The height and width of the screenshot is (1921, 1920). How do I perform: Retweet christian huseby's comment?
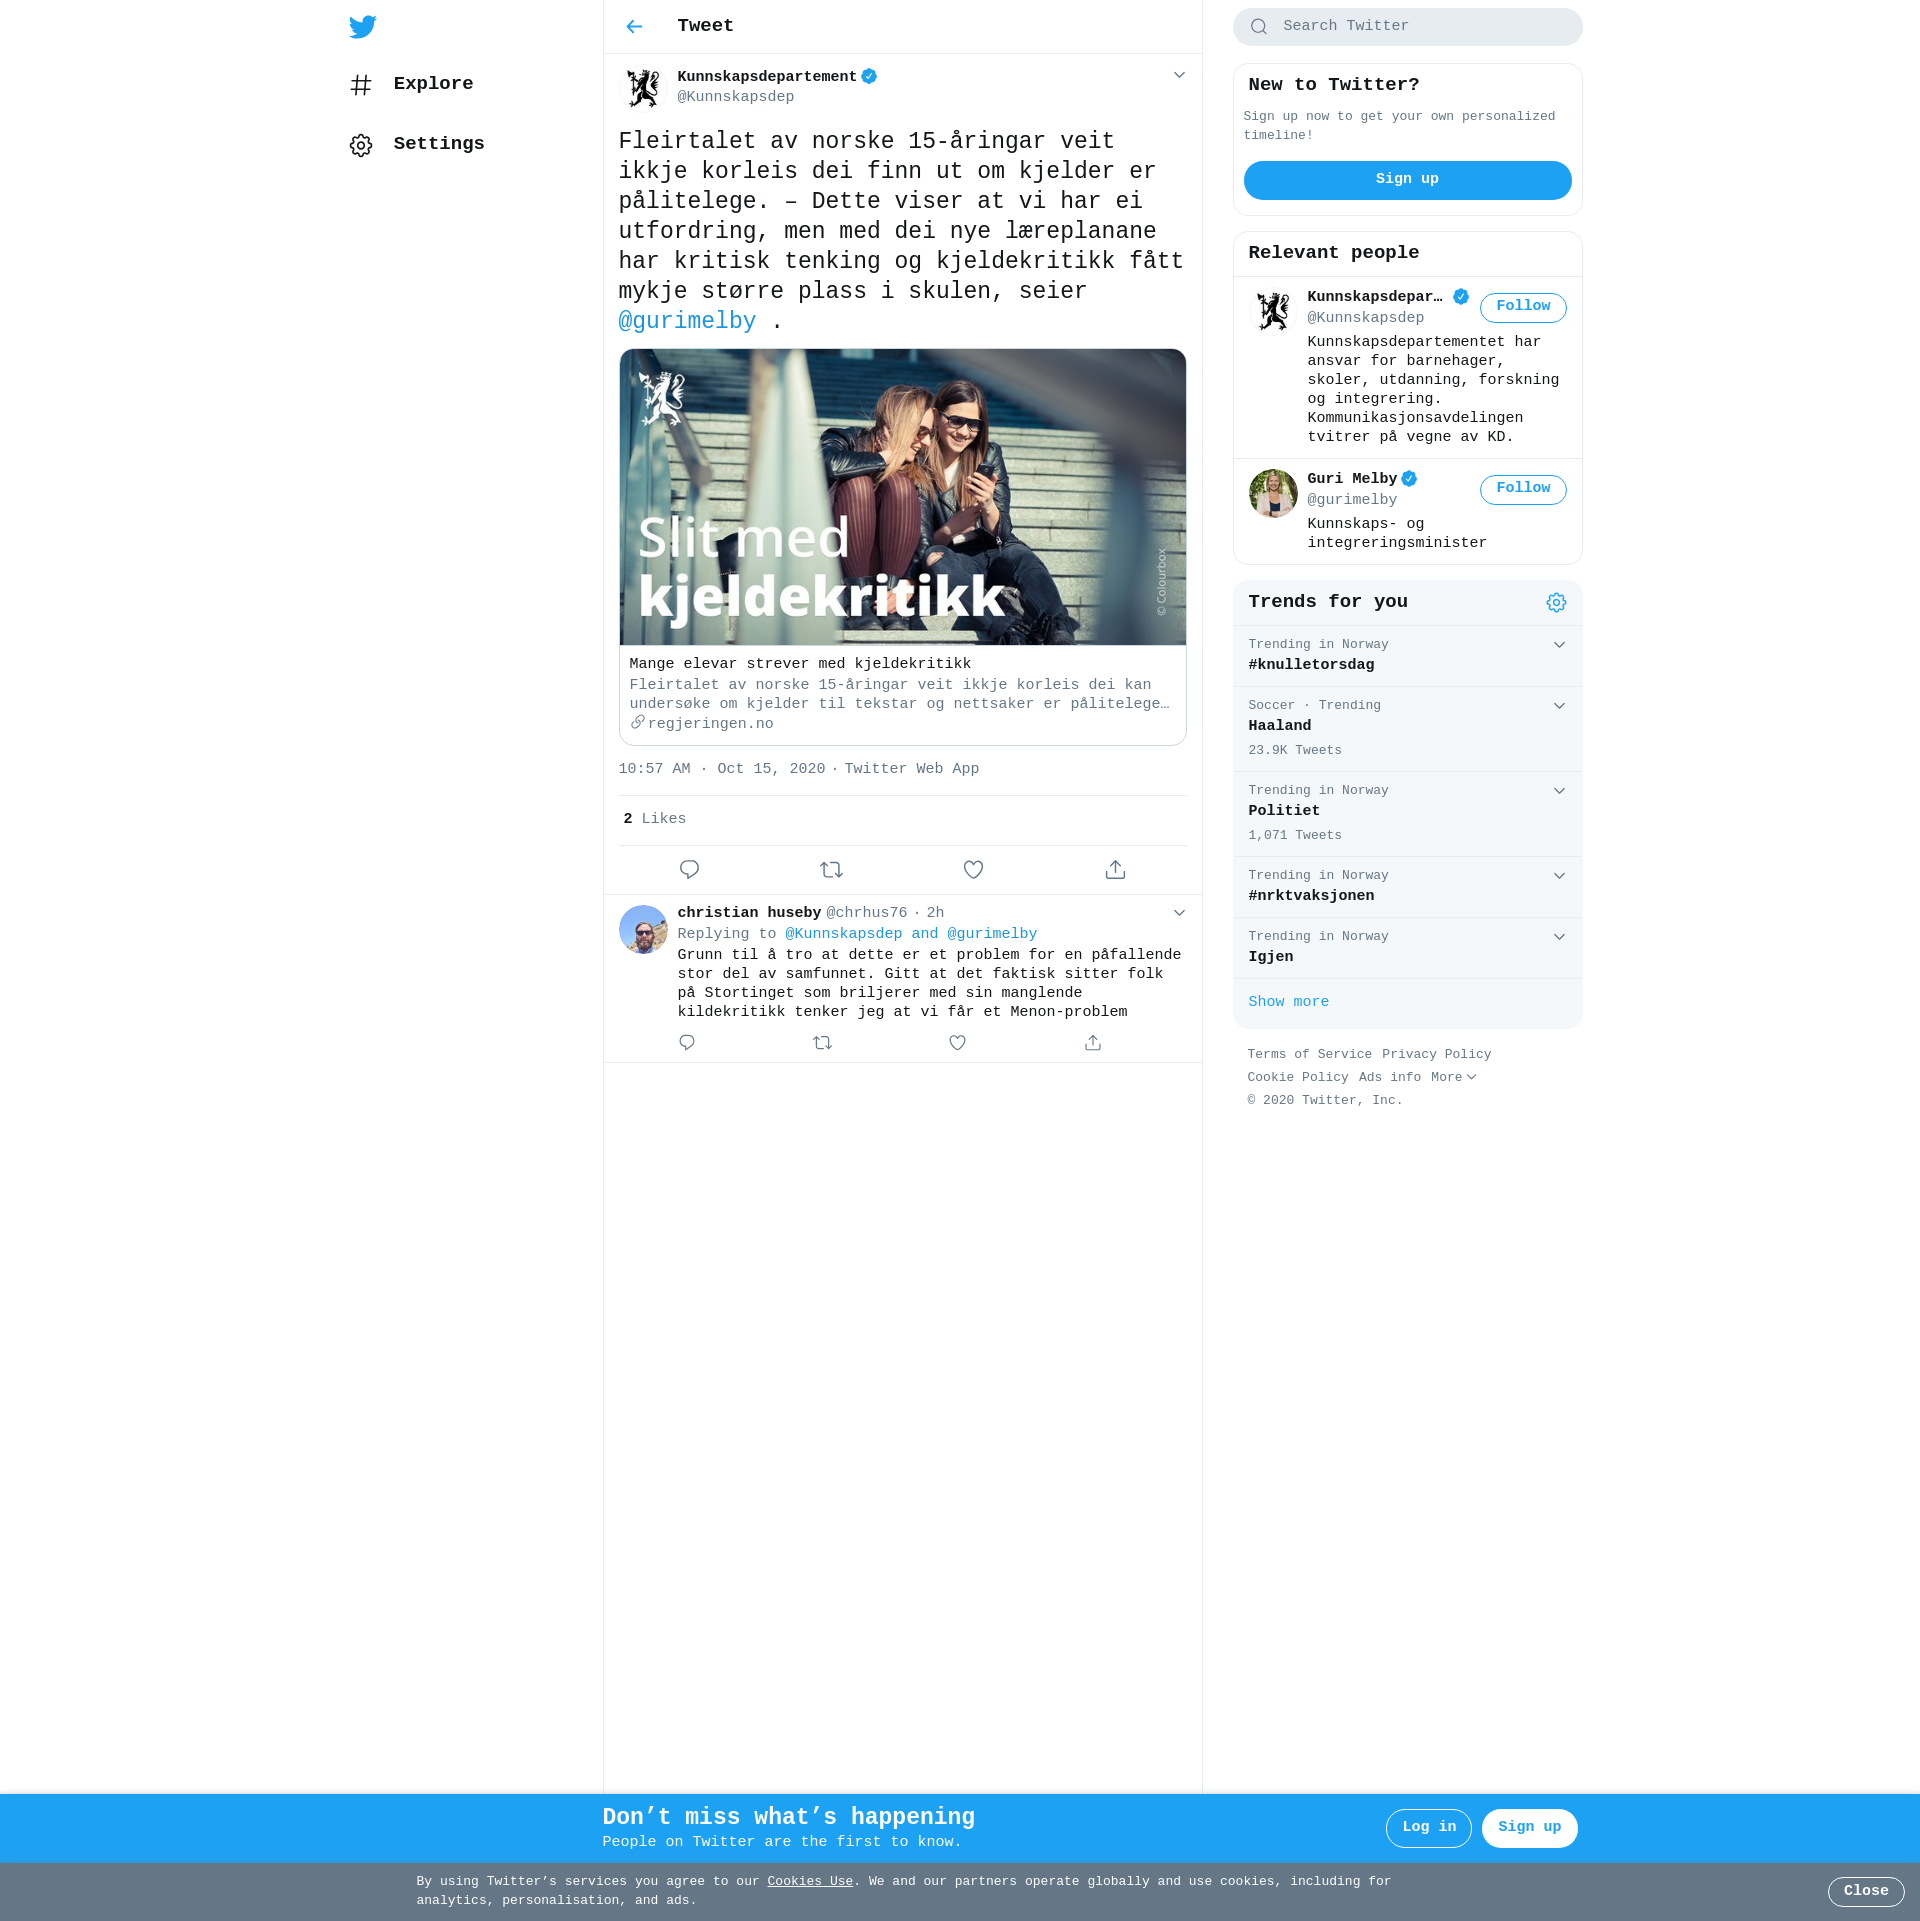[822, 1043]
